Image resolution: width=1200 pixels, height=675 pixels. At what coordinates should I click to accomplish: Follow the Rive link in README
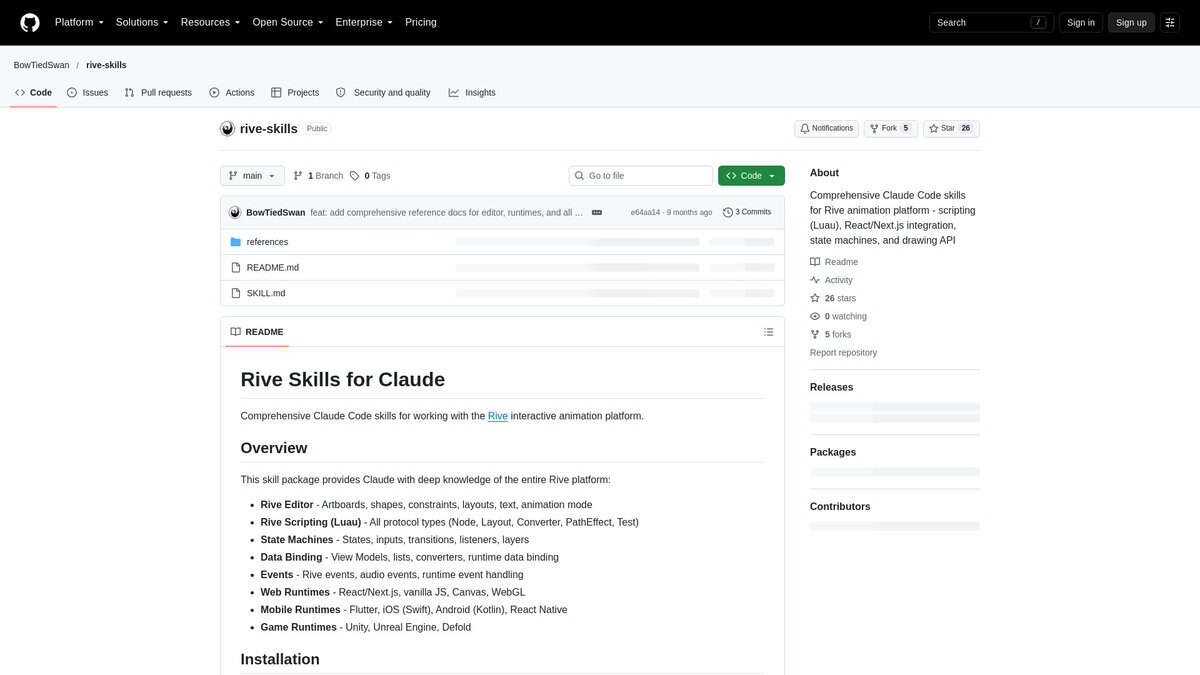coord(498,416)
